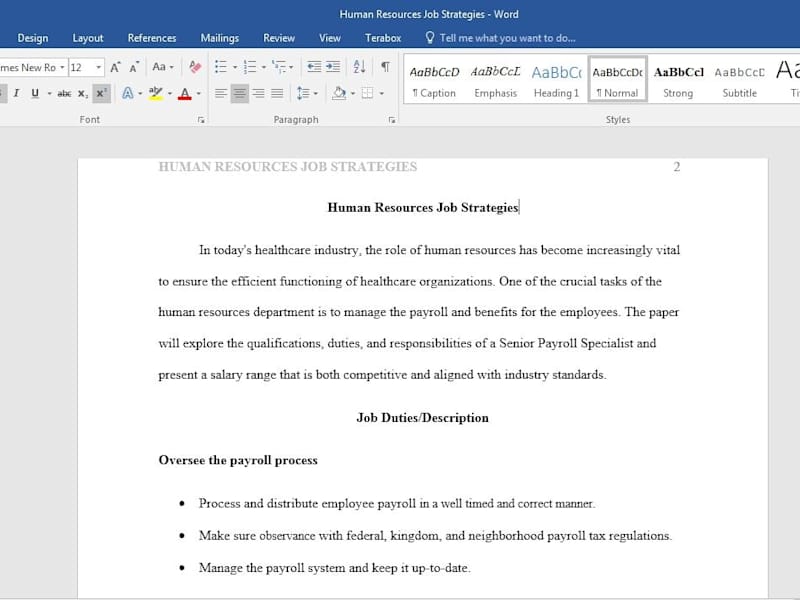800x600 pixels.
Task: Click the Oversee the payroll process subheading
Action: click(238, 460)
